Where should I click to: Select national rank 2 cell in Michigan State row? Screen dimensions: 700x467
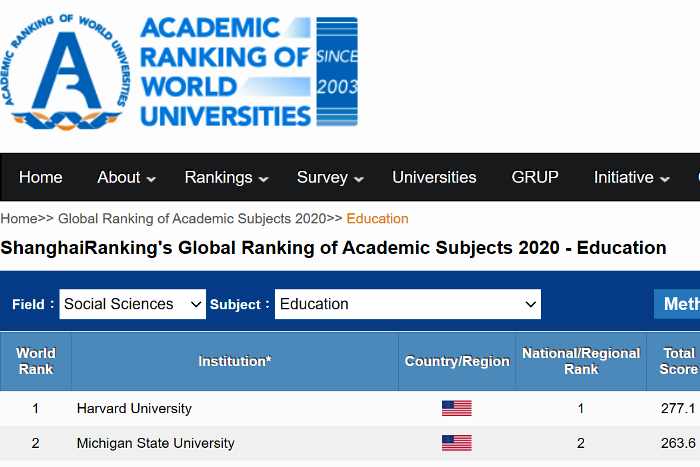coord(581,443)
